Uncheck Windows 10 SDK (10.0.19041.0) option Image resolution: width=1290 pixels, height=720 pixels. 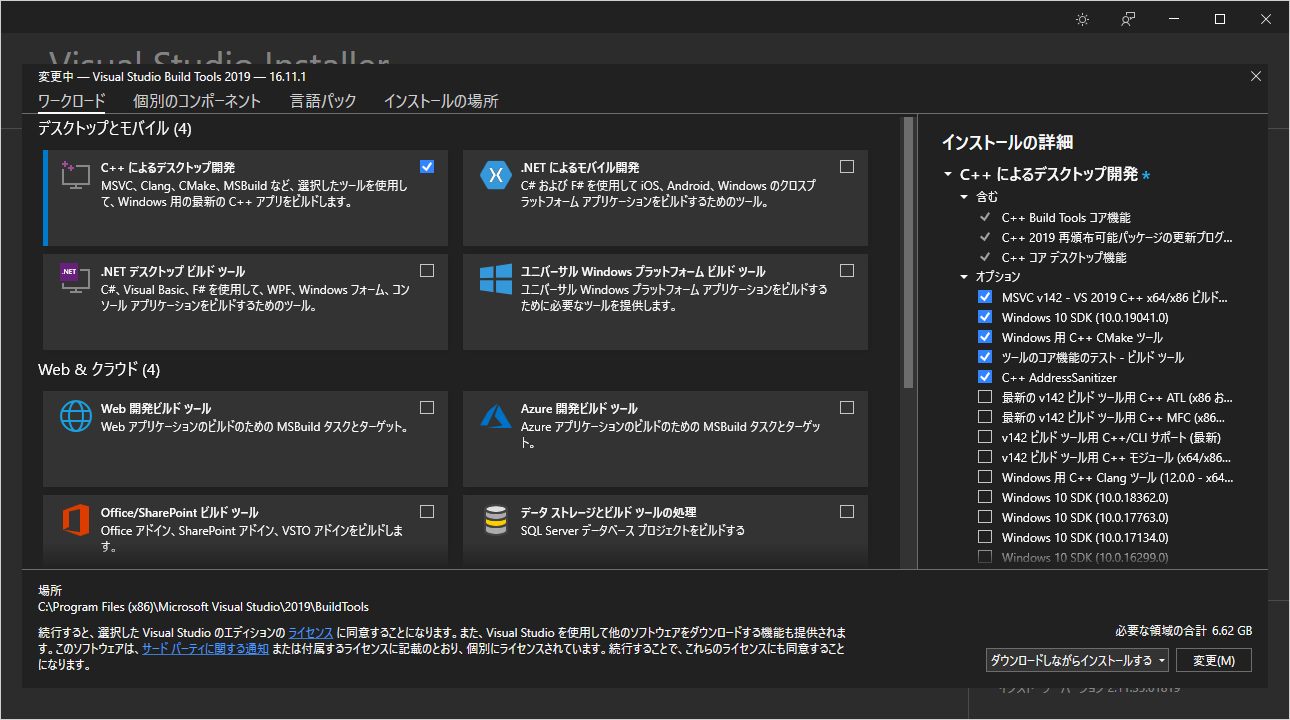pyautogui.click(x=985, y=317)
